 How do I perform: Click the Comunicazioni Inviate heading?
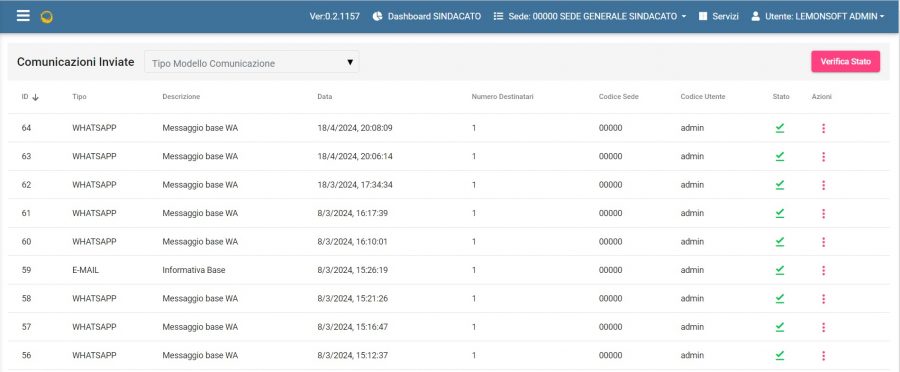(x=75, y=62)
